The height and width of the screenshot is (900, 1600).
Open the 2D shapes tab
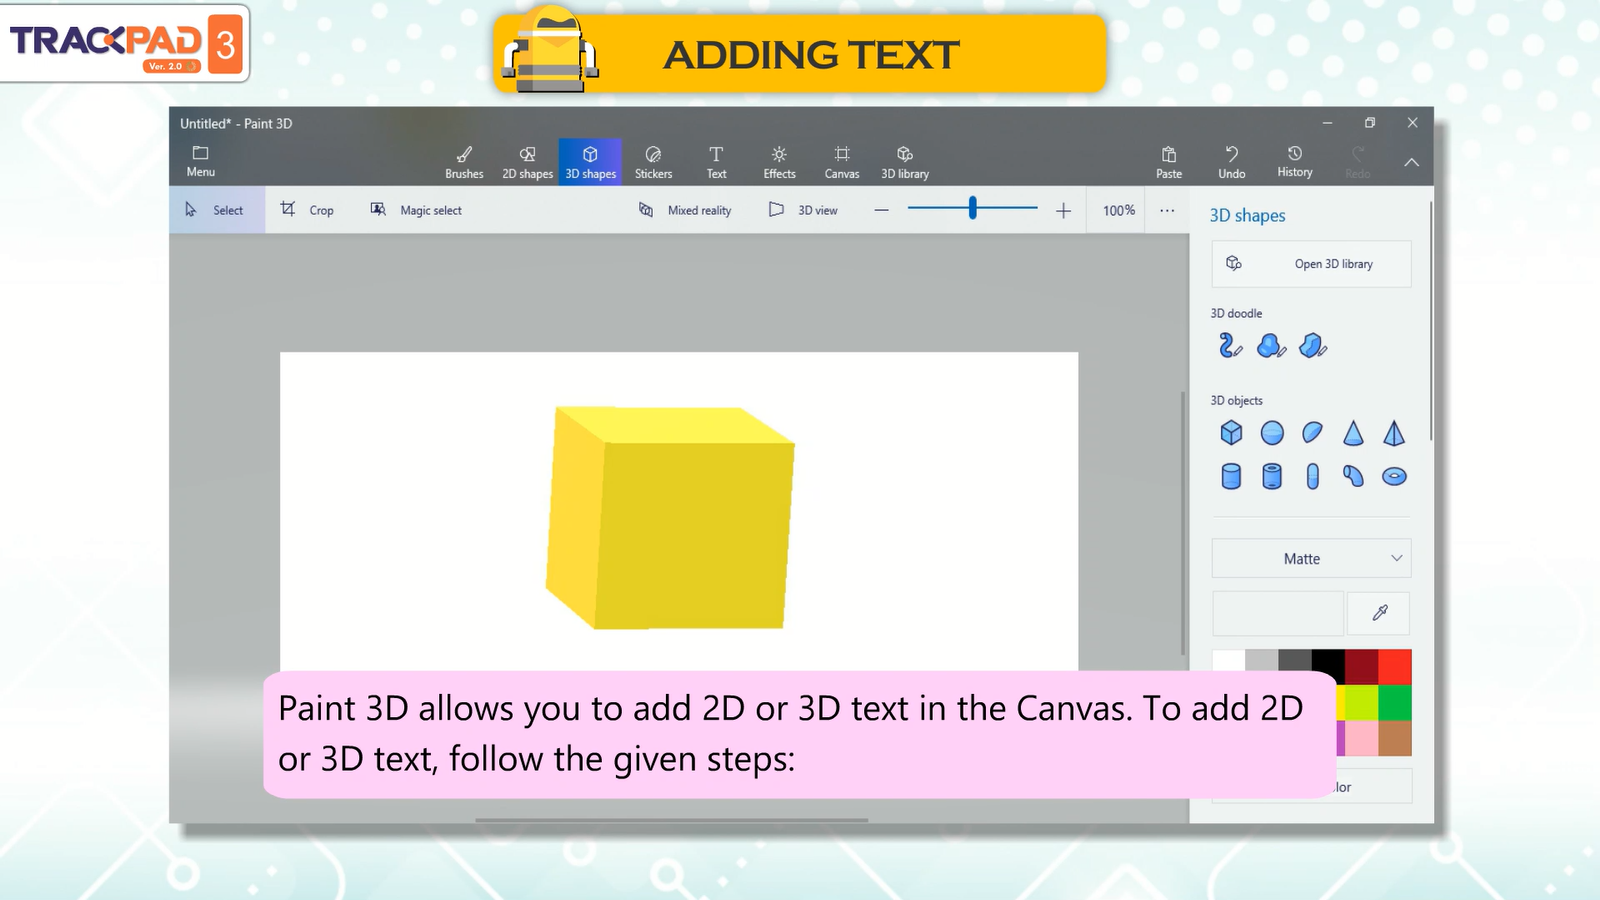click(x=527, y=162)
